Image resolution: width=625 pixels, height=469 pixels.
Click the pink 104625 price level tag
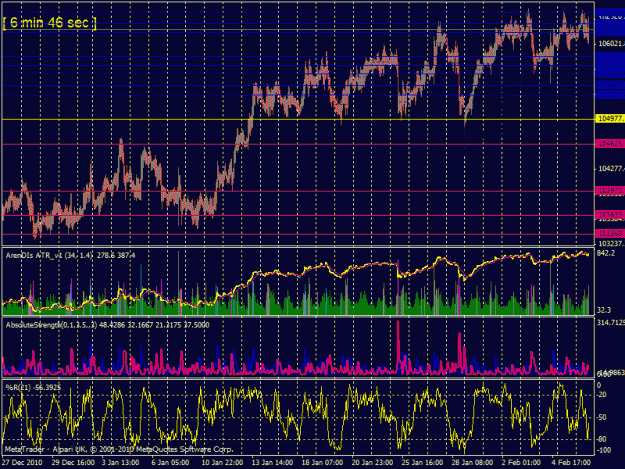tap(610, 143)
